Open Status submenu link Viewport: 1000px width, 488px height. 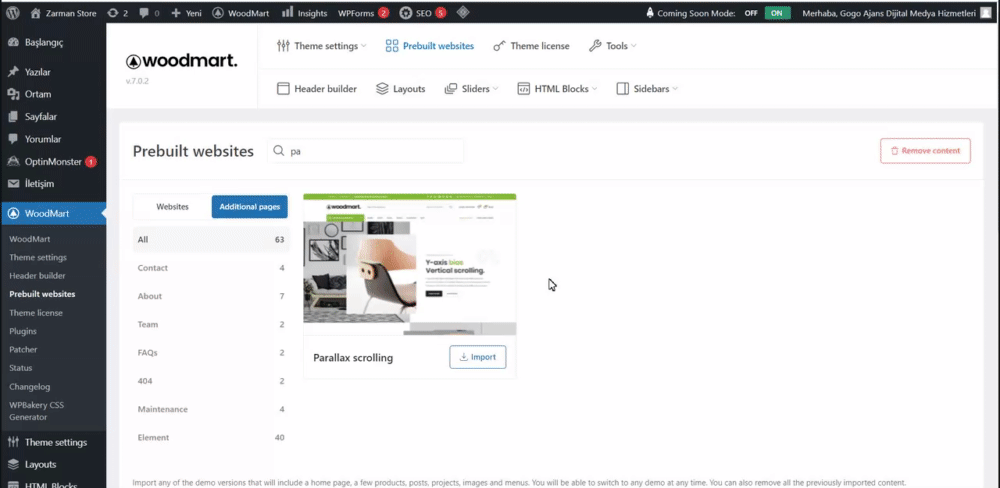tap(20, 368)
